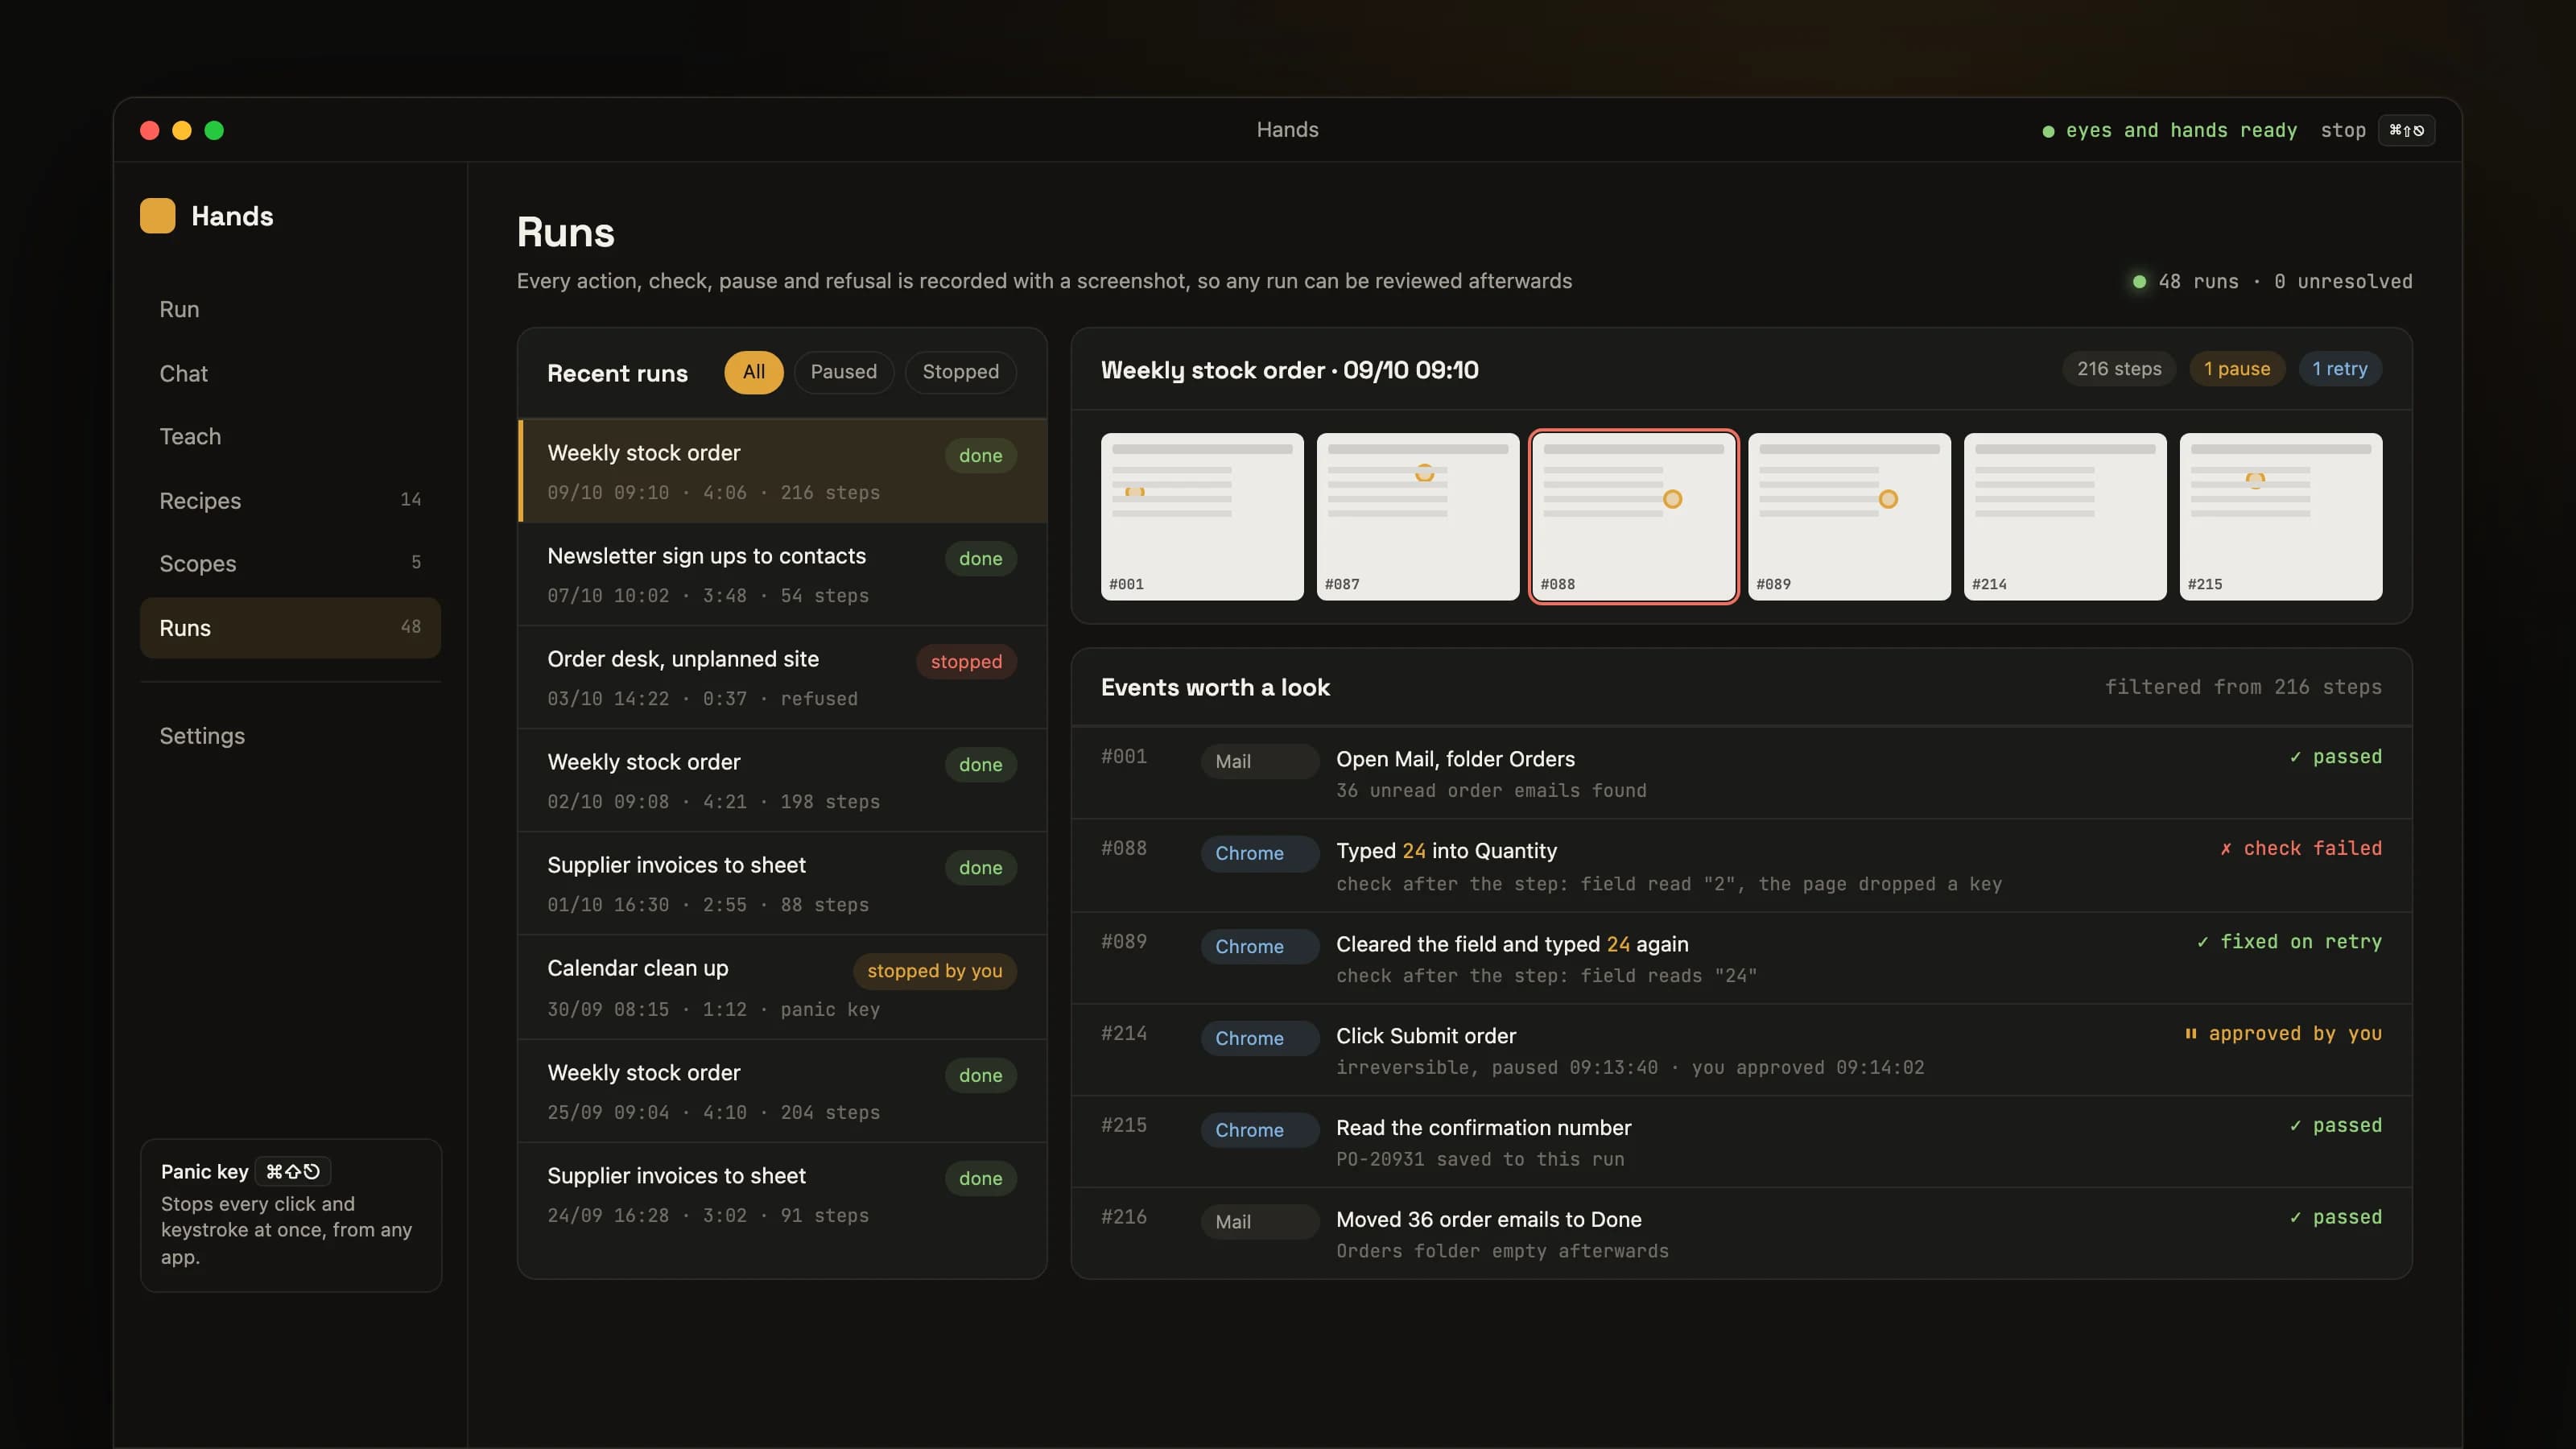Open event #001 Open Mail, folder Orders
The height and width of the screenshot is (1449, 2576).
coord(1741,773)
